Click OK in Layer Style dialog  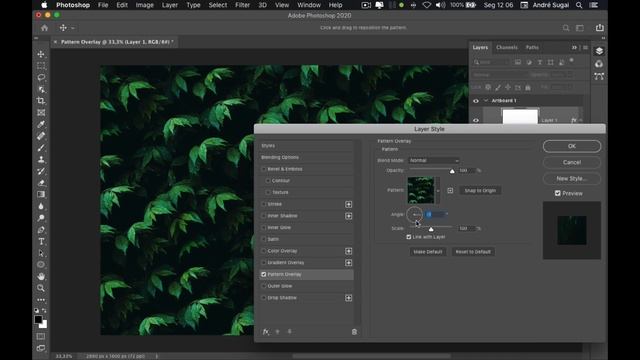coord(572,146)
